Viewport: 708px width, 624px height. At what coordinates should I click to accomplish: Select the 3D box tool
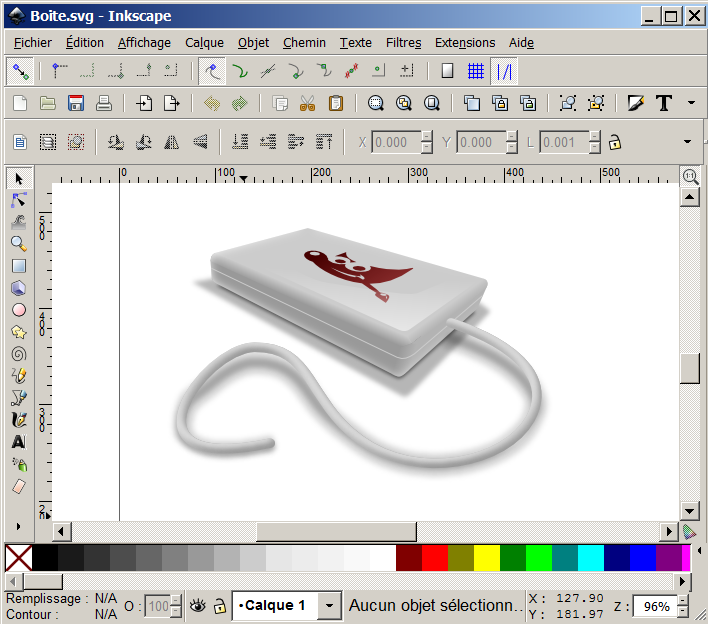[x=19, y=288]
